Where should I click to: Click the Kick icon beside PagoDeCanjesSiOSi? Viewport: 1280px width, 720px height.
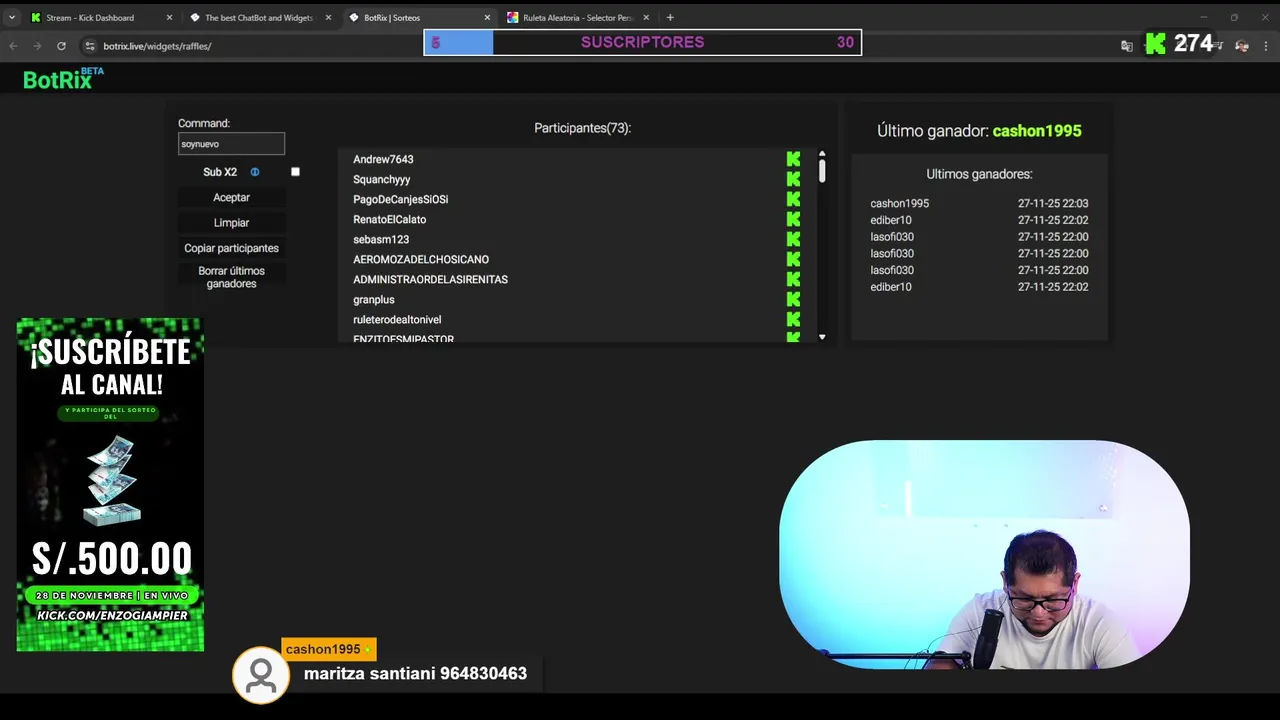click(793, 199)
